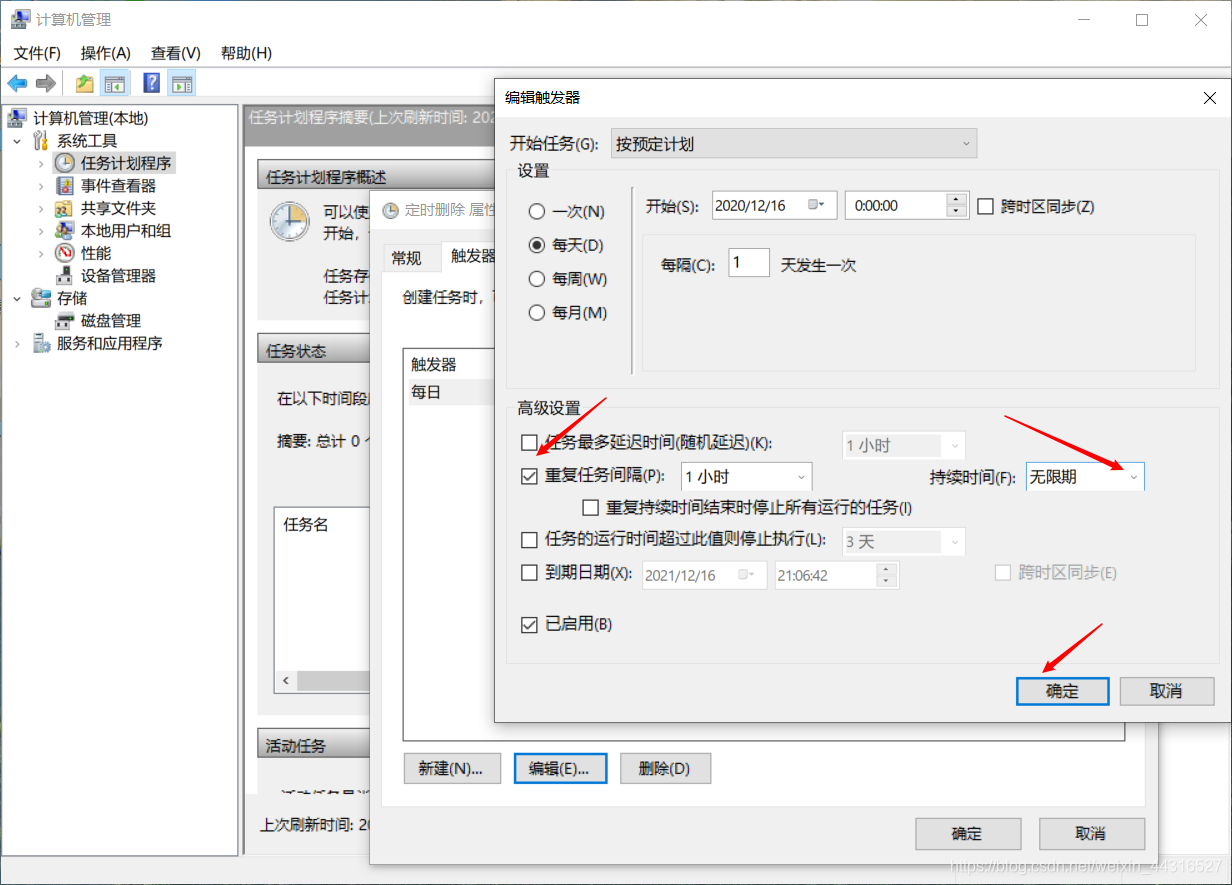Click the blue Help question mark icon
Viewport: 1232px width, 885px height.
tap(152, 83)
